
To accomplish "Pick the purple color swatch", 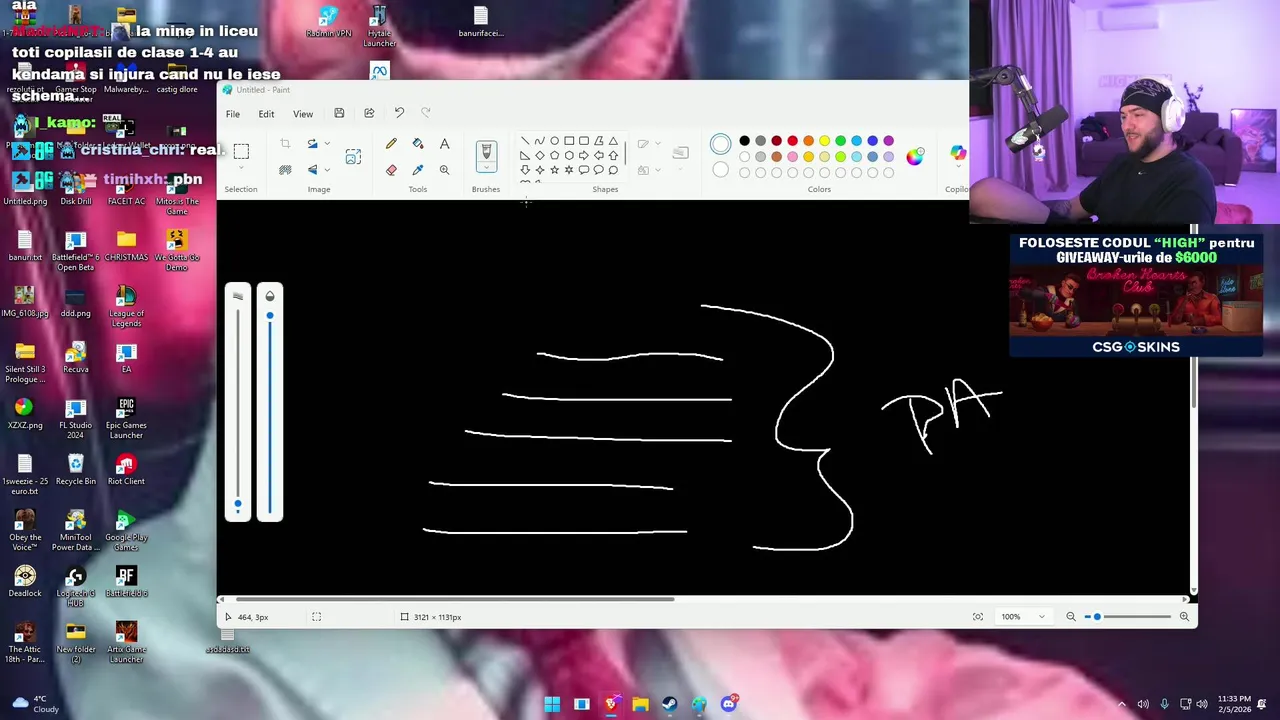I will (x=888, y=141).
